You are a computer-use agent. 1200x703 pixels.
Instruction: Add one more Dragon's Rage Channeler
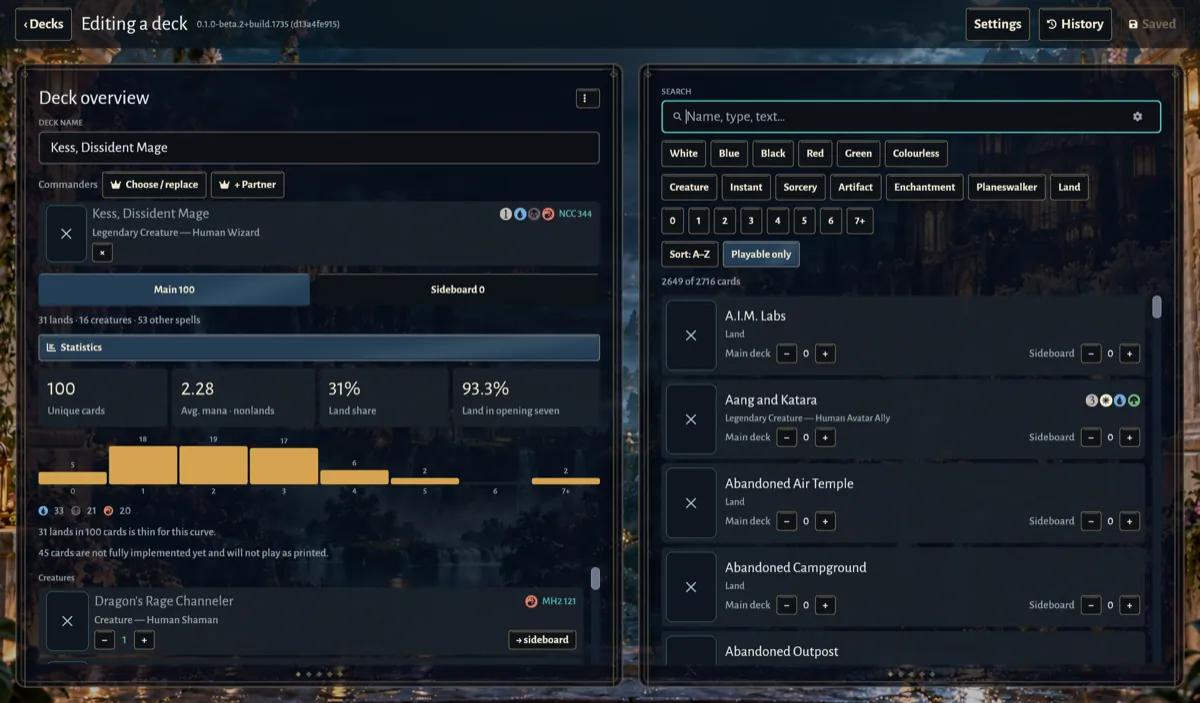point(144,640)
